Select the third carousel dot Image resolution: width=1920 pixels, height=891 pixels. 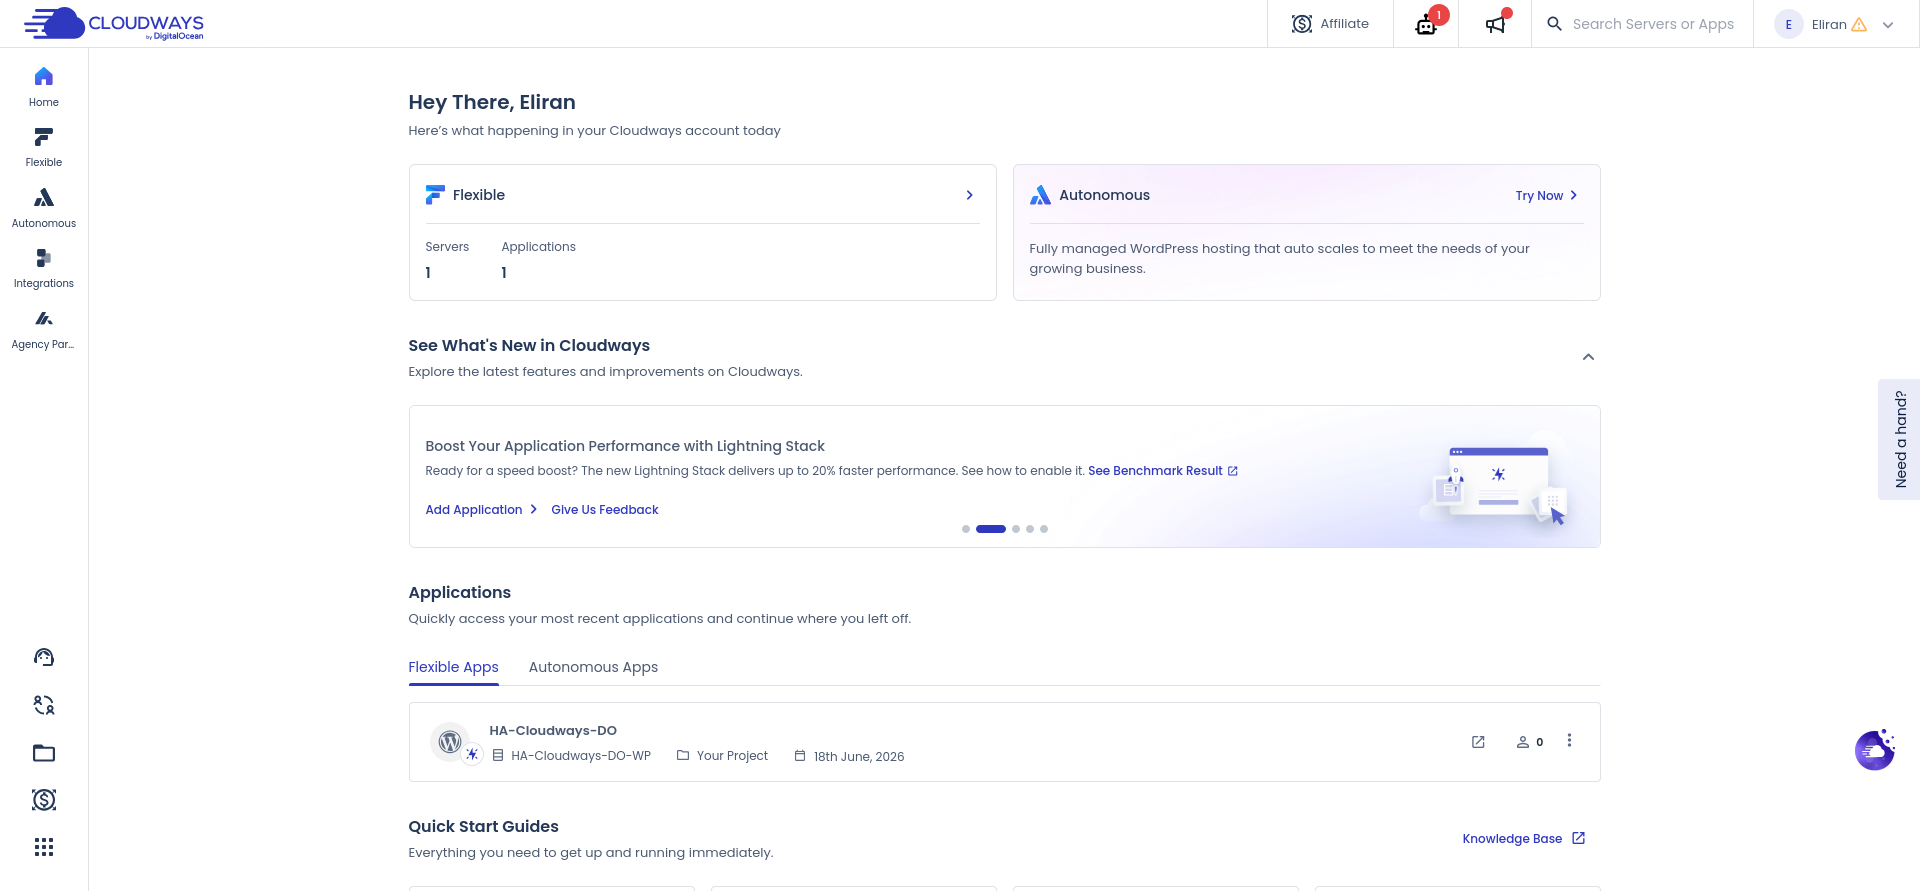1016,529
